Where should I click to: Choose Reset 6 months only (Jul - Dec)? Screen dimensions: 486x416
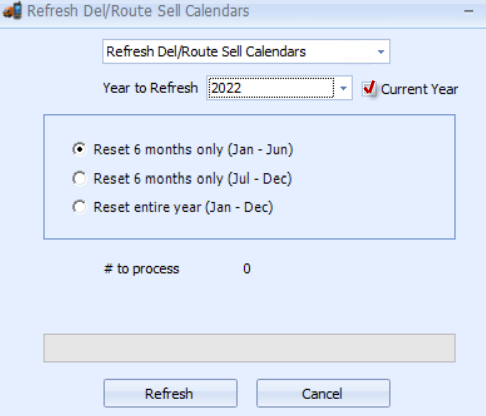tap(79, 178)
